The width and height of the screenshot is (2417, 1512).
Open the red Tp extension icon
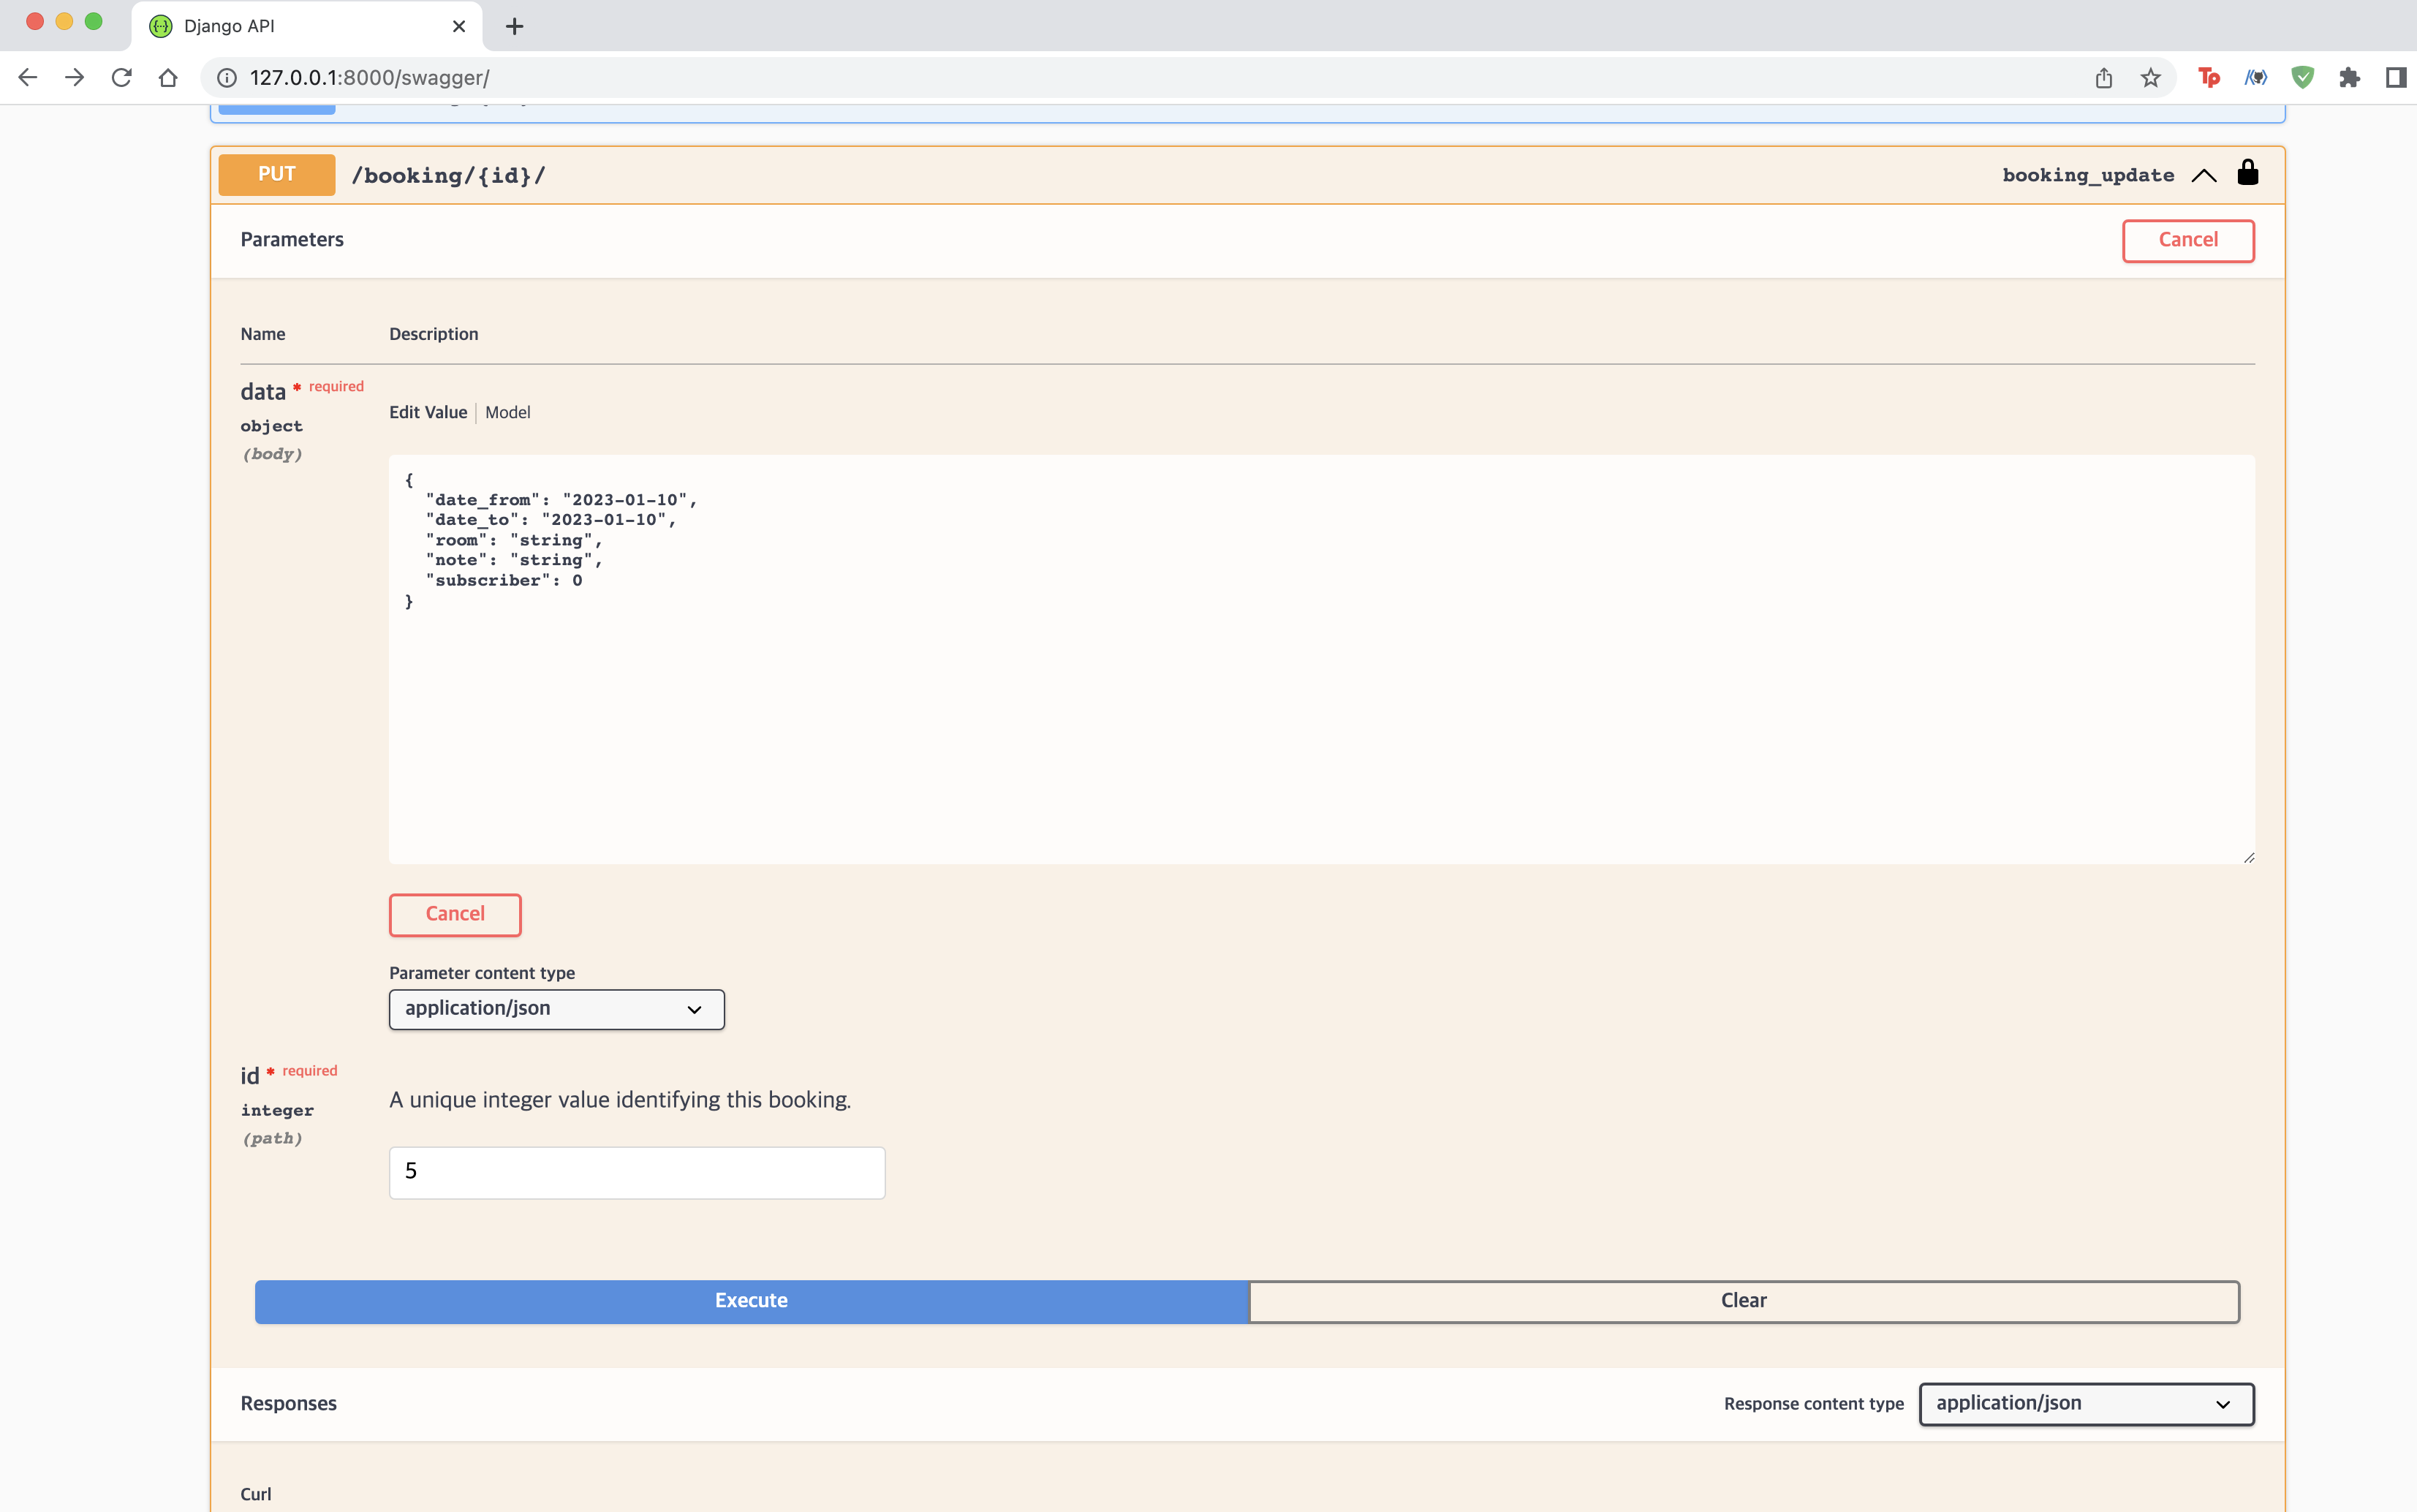tap(2208, 77)
